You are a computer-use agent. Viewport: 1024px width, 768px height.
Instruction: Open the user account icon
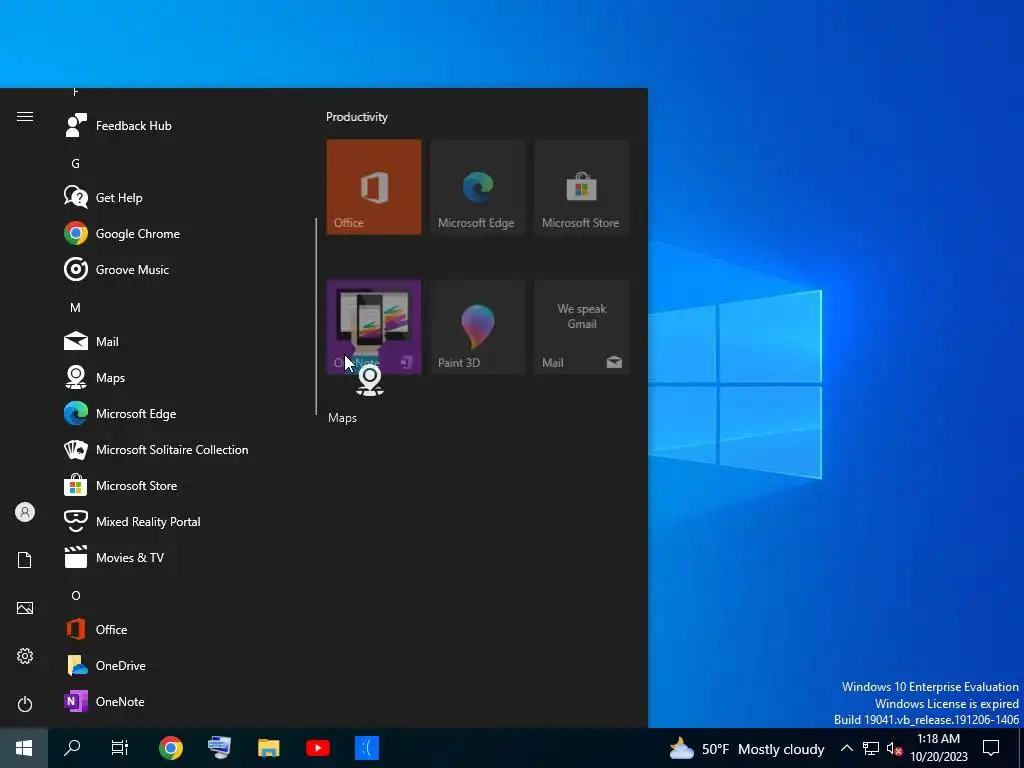[x=25, y=512]
